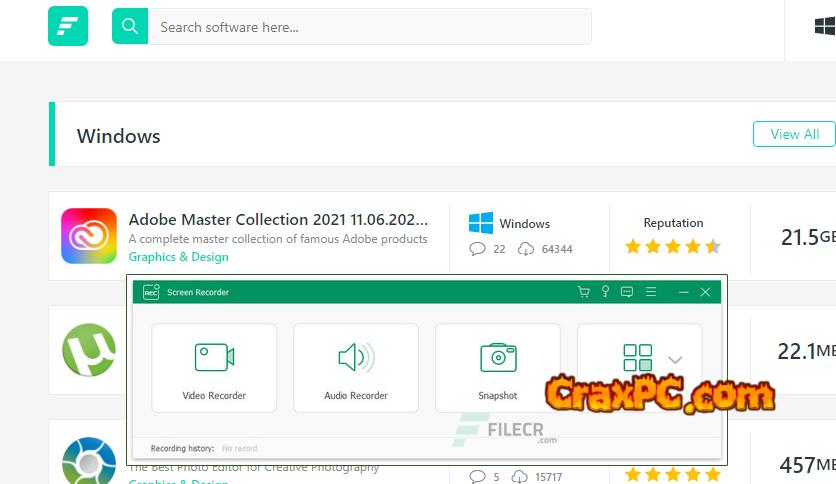Open the Video Recorder tool
Image resolution: width=836 pixels, height=484 pixels.
[214, 368]
